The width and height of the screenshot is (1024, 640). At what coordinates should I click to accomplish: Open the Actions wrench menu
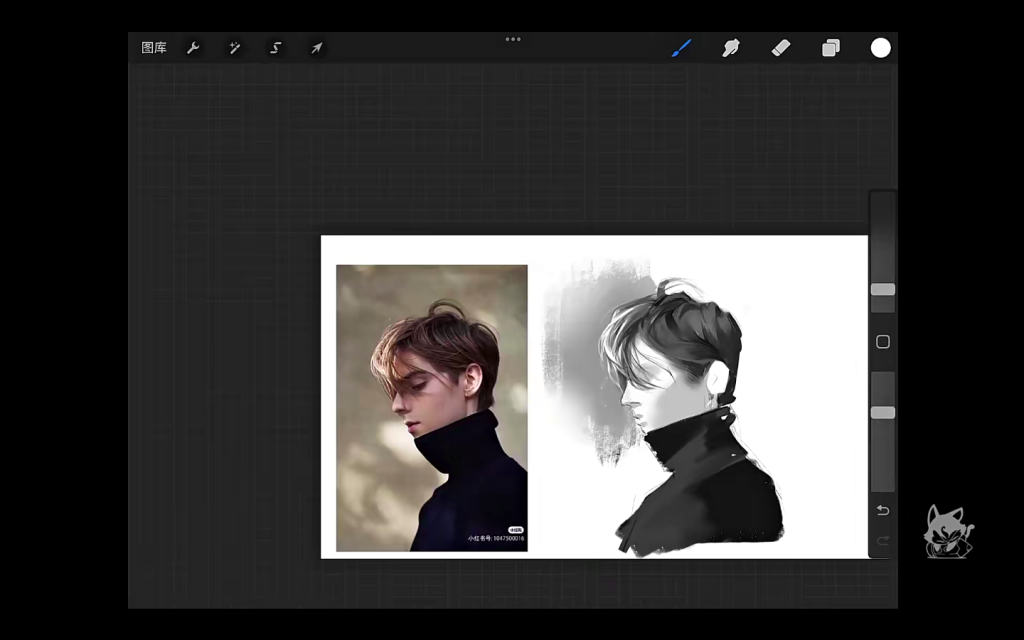[194, 48]
